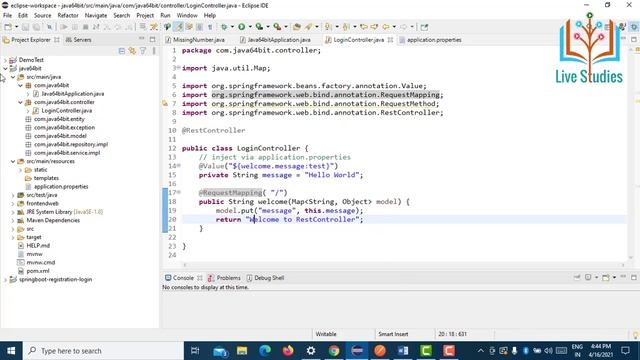Click the Display Selected Console icon
640x360 pixels.
[x=588, y=277]
